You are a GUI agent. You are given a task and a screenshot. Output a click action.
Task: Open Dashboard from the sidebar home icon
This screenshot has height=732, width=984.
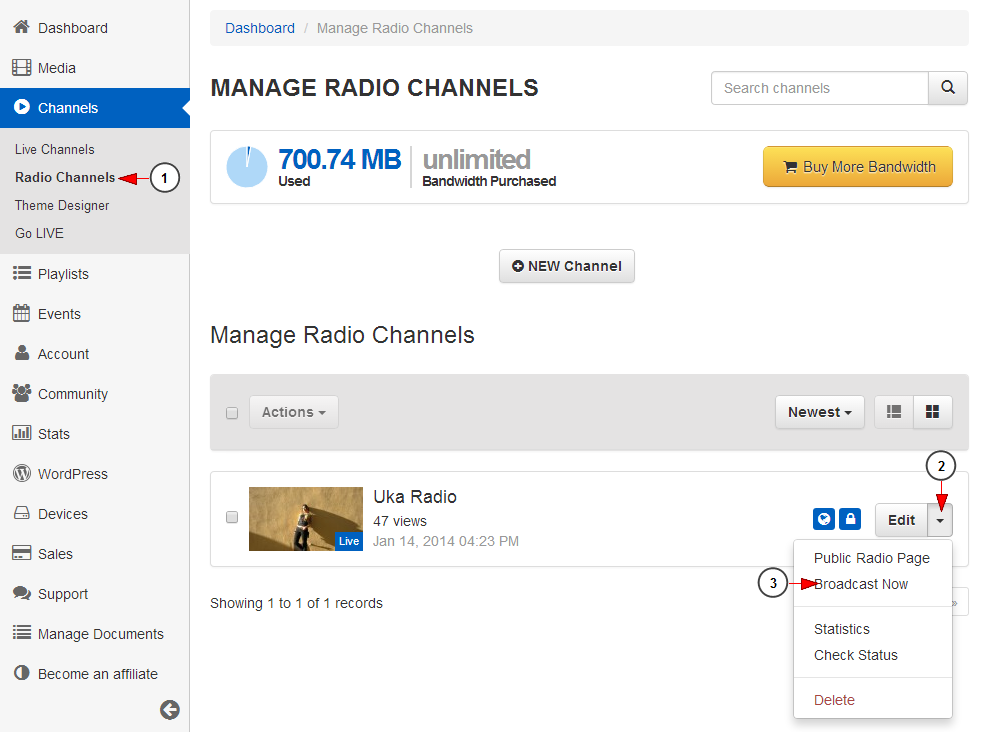coord(22,28)
